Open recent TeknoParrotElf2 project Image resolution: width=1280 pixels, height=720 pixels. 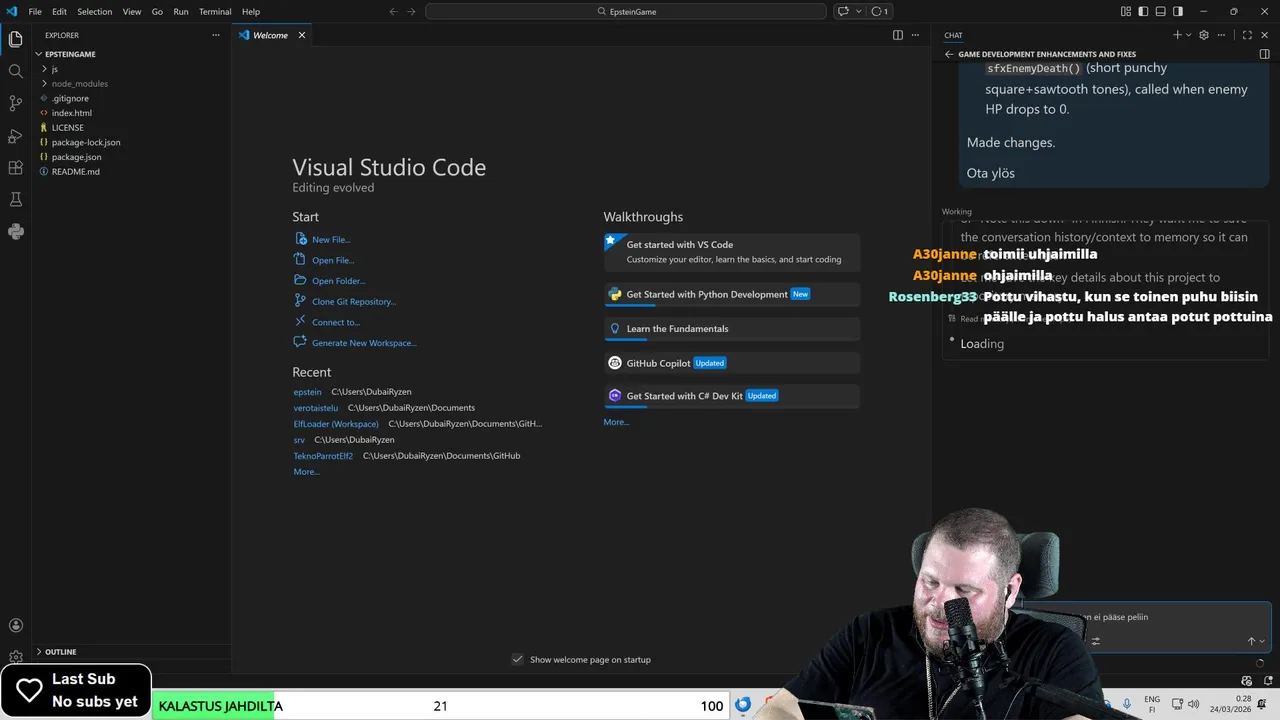coord(323,456)
